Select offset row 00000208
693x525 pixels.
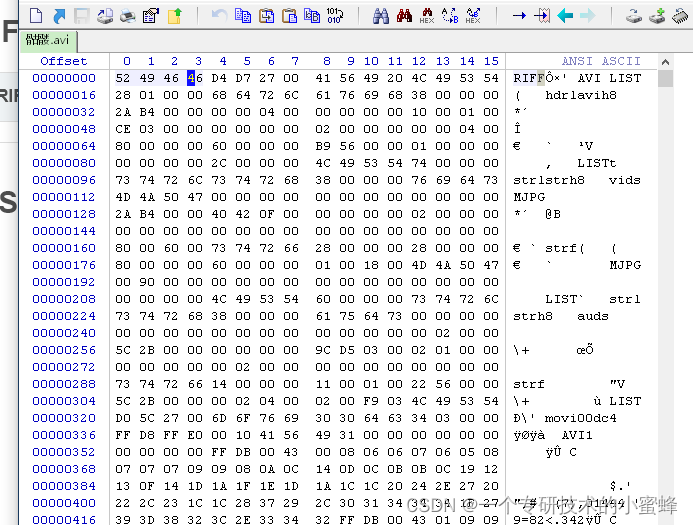tap(64, 299)
